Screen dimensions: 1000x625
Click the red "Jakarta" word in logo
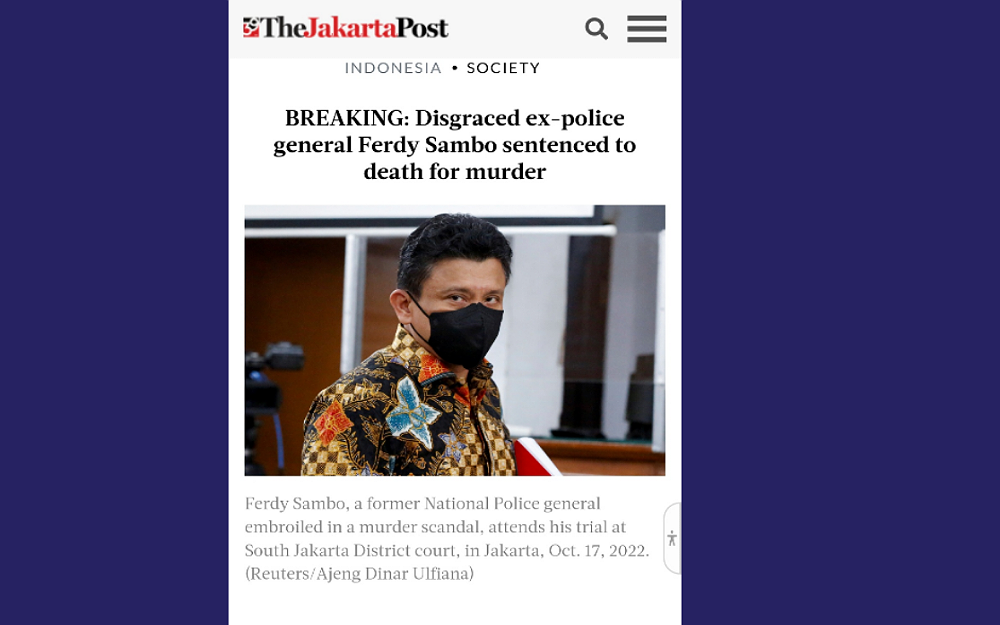pos(351,27)
